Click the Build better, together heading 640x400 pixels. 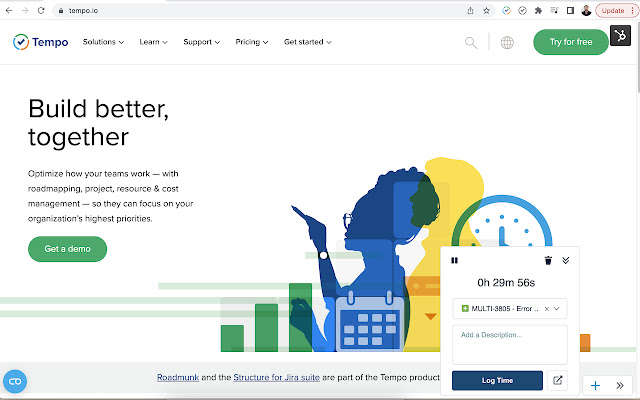[x=98, y=122]
